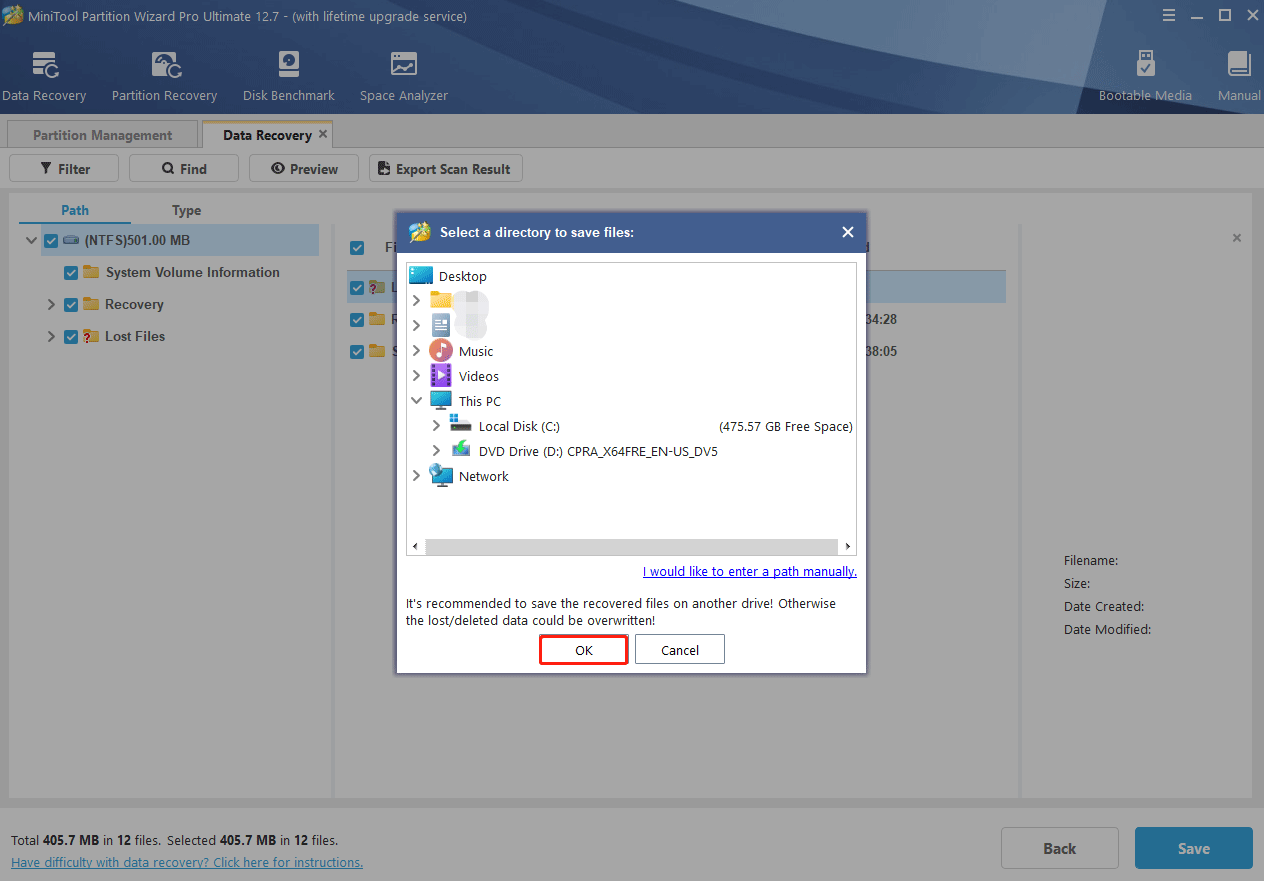Click the Bootable Media icon
The image size is (1264, 881).
coord(1145,65)
